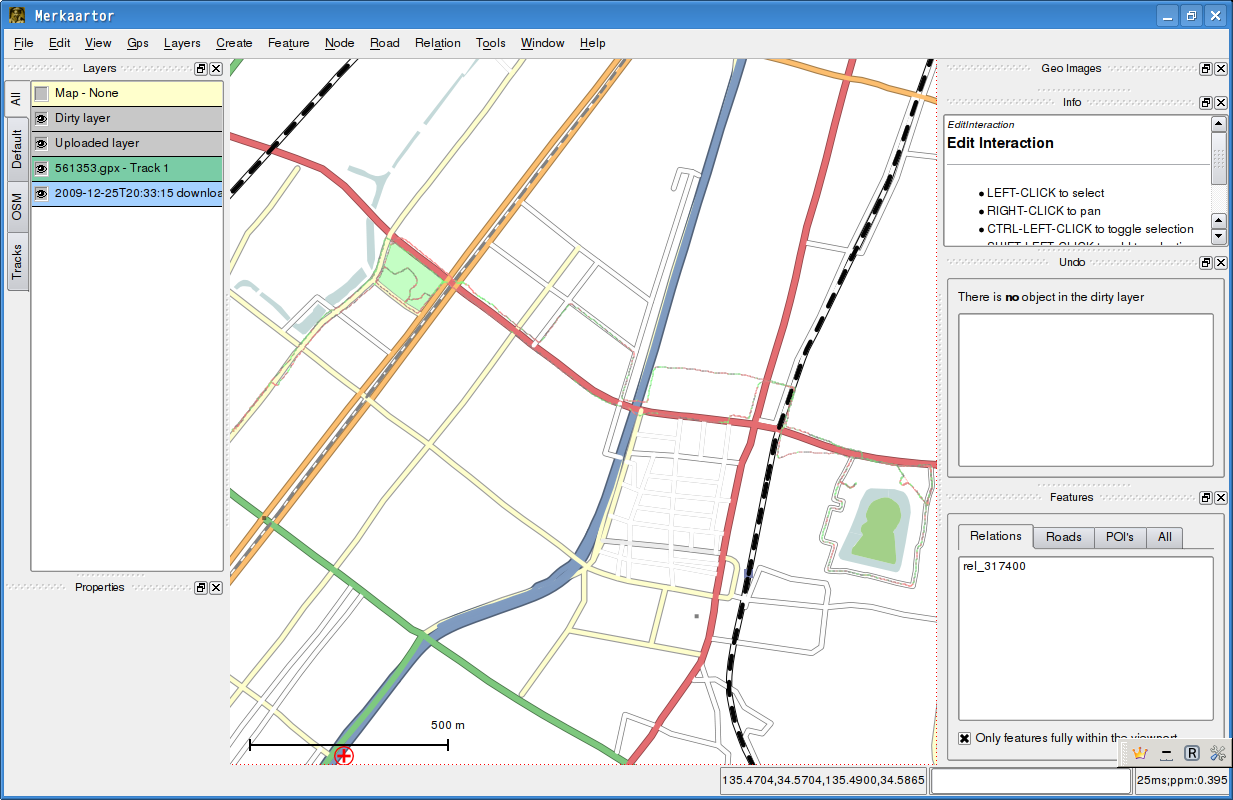Close the Info dock panel
This screenshot has width=1233, height=800.
click(1220, 102)
